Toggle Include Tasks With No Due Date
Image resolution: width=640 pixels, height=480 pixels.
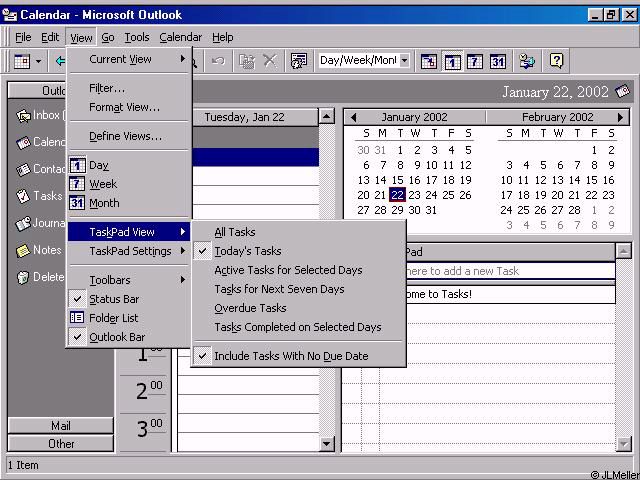299,356
